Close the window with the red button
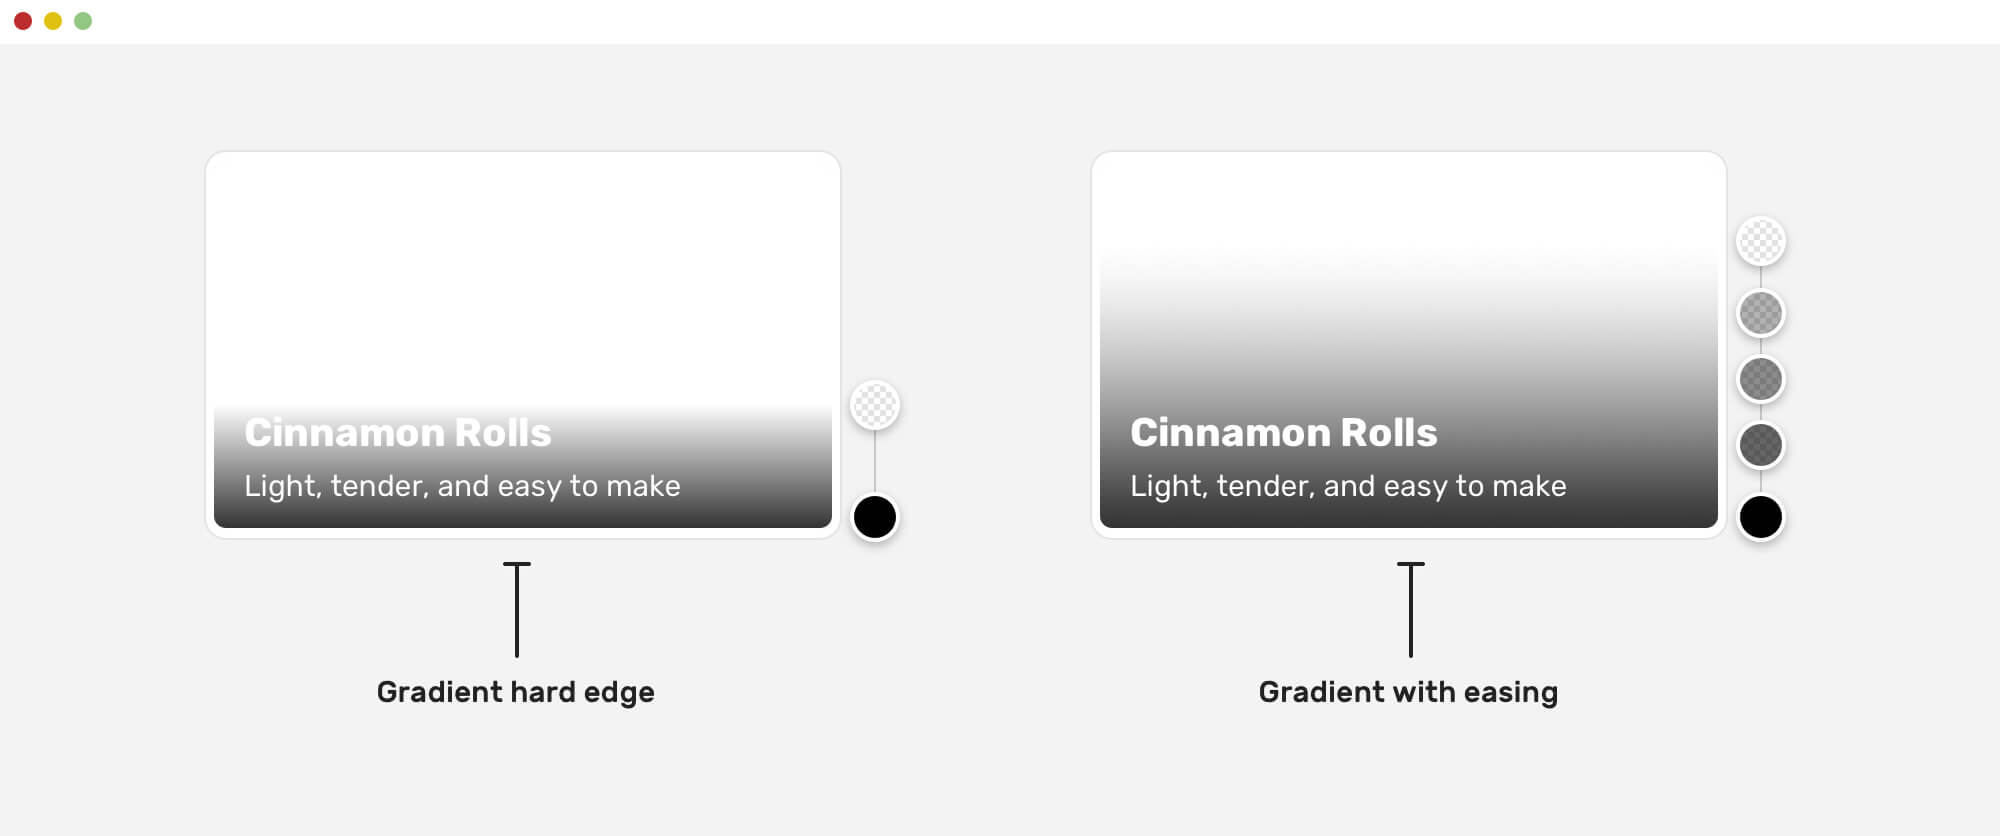 point(23,21)
